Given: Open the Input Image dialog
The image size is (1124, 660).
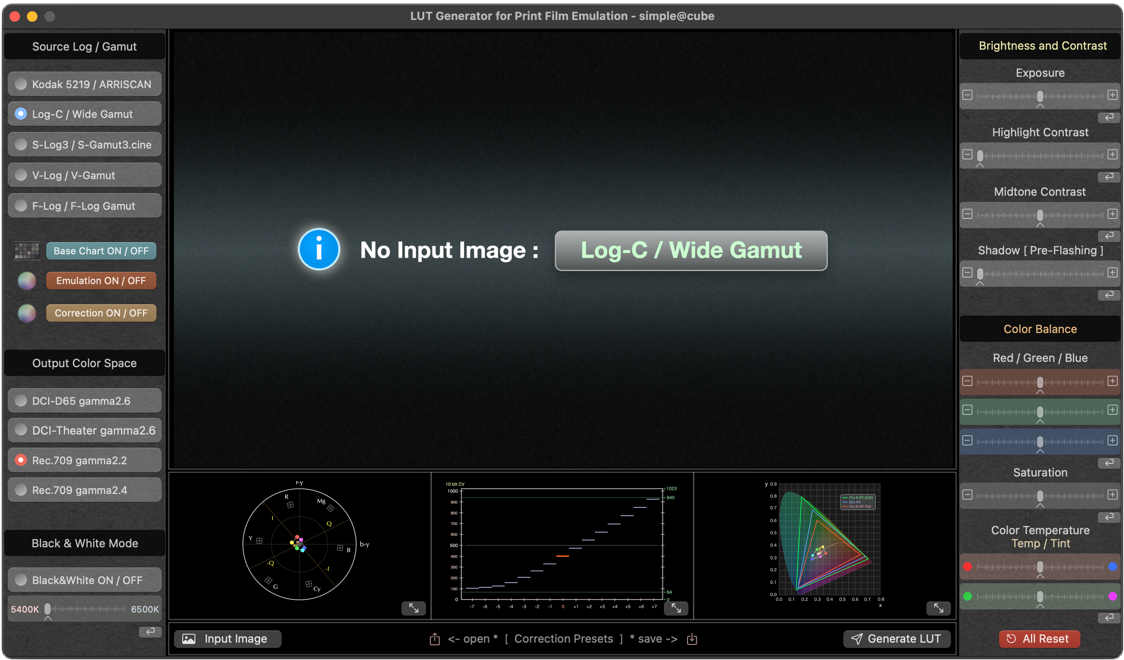Looking at the screenshot, I should click(227, 639).
